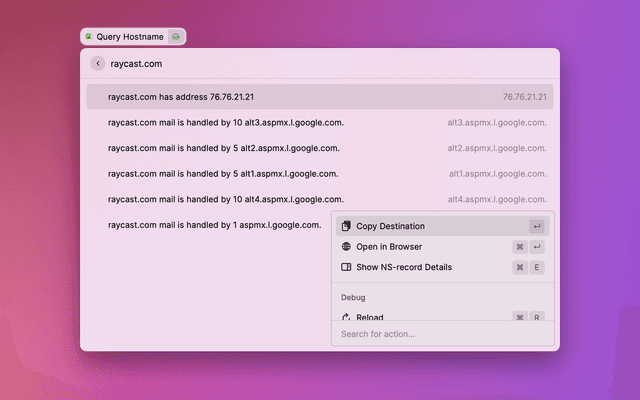Click the Reload circular arrow icon

pos(346,317)
